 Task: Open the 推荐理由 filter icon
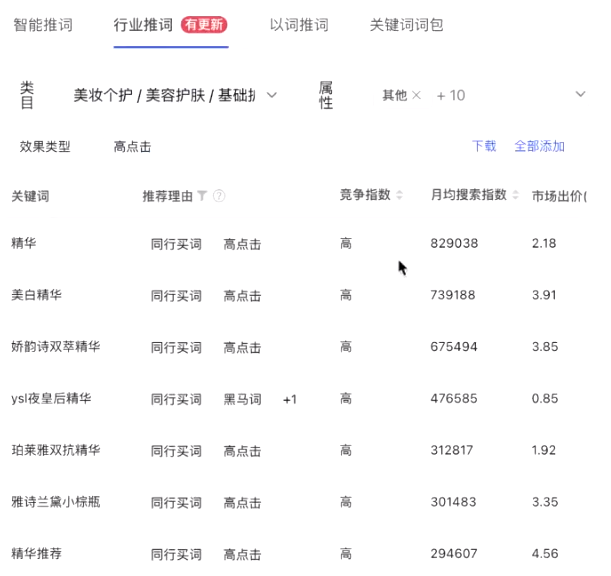click(x=202, y=195)
